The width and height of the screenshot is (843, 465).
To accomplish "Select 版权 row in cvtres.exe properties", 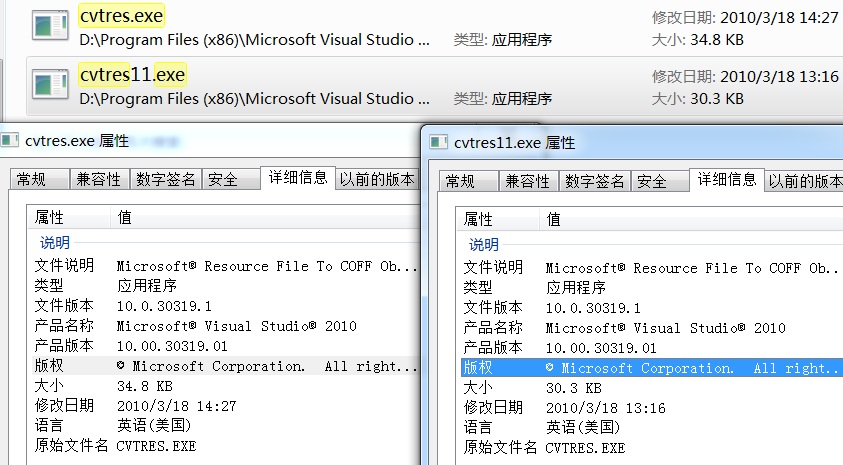I will [x=225, y=366].
